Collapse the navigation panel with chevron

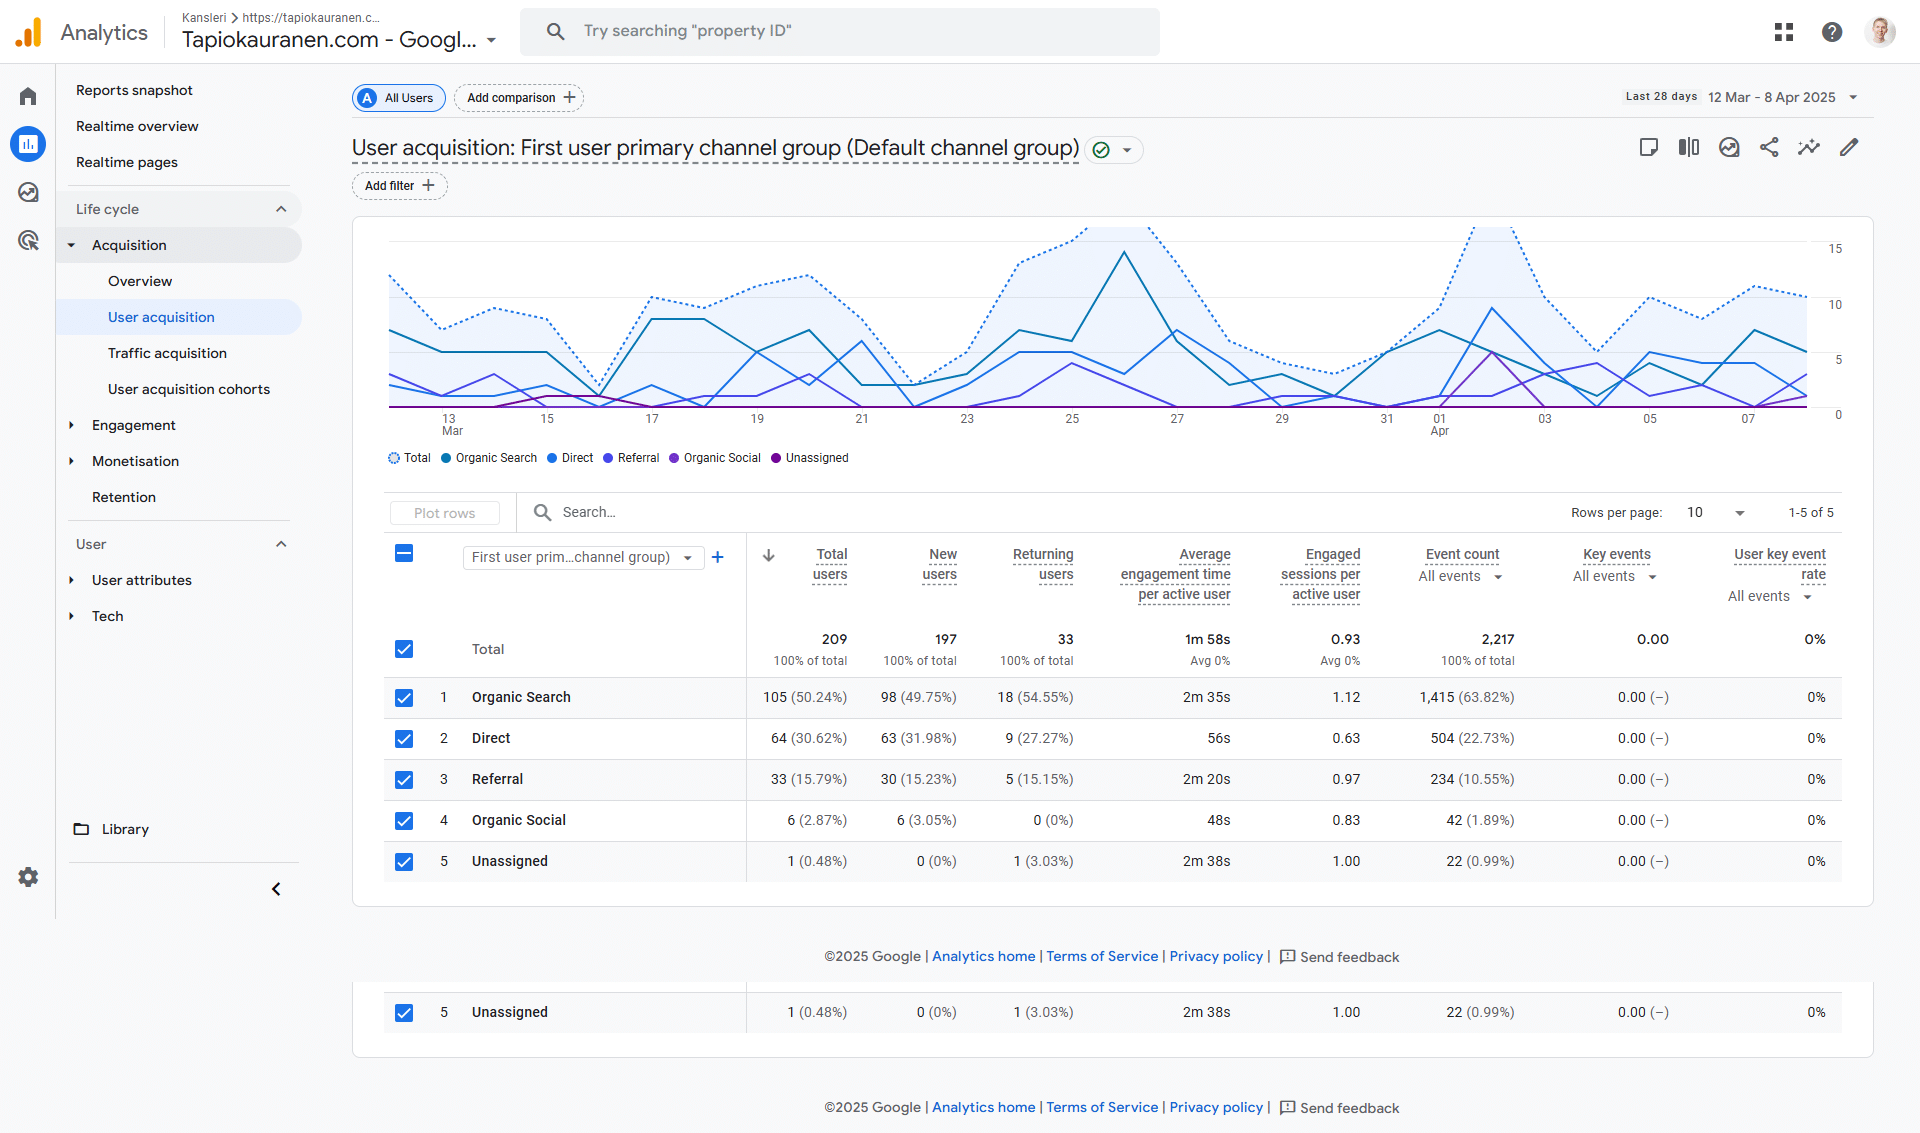(x=276, y=889)
